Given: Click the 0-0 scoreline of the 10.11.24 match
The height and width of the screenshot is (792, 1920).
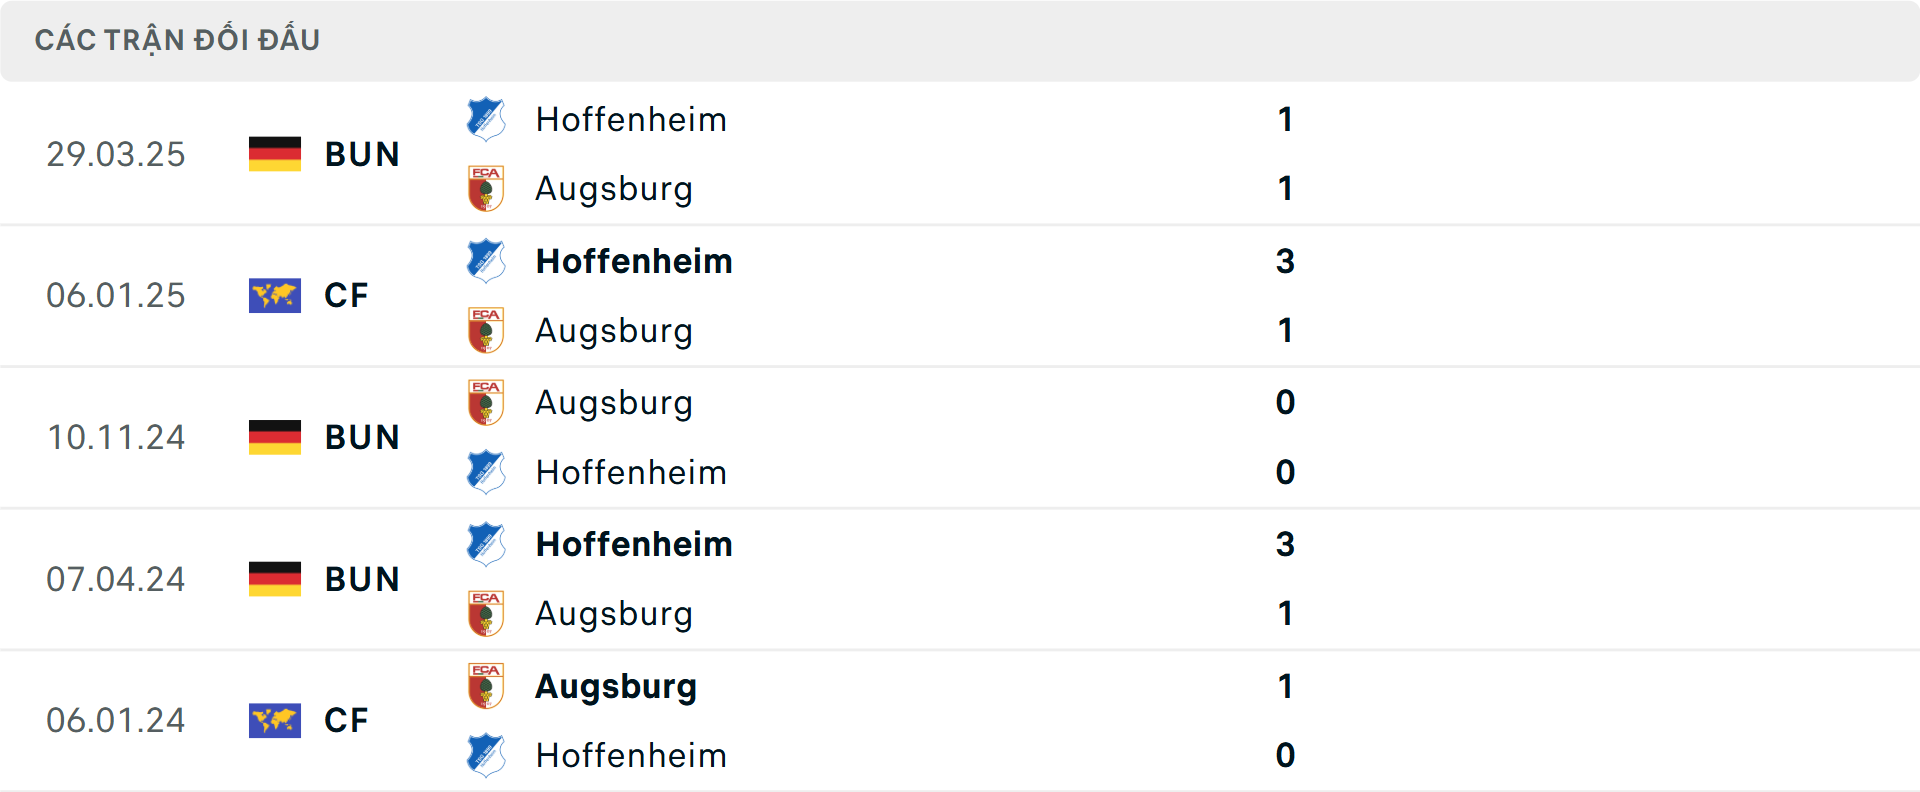Looking at the screenshot, I should click(x=1286, y=437).
